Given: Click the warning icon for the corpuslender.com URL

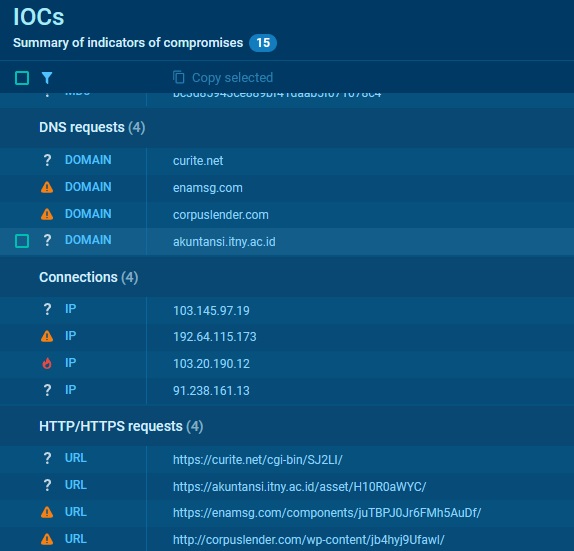Looking at the screenshot, I should pos(47,539).
